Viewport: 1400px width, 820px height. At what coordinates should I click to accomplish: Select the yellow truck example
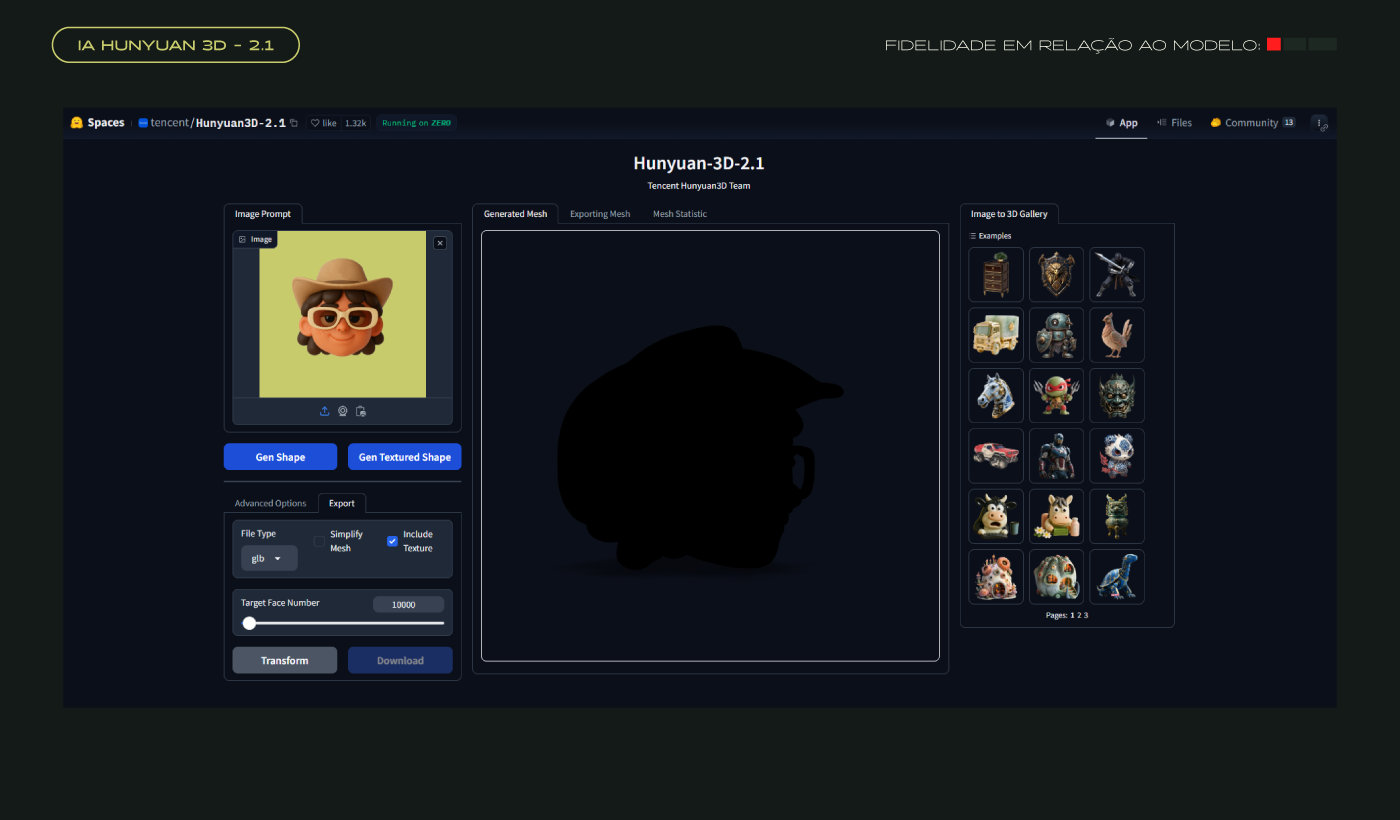tap(996, 335)
